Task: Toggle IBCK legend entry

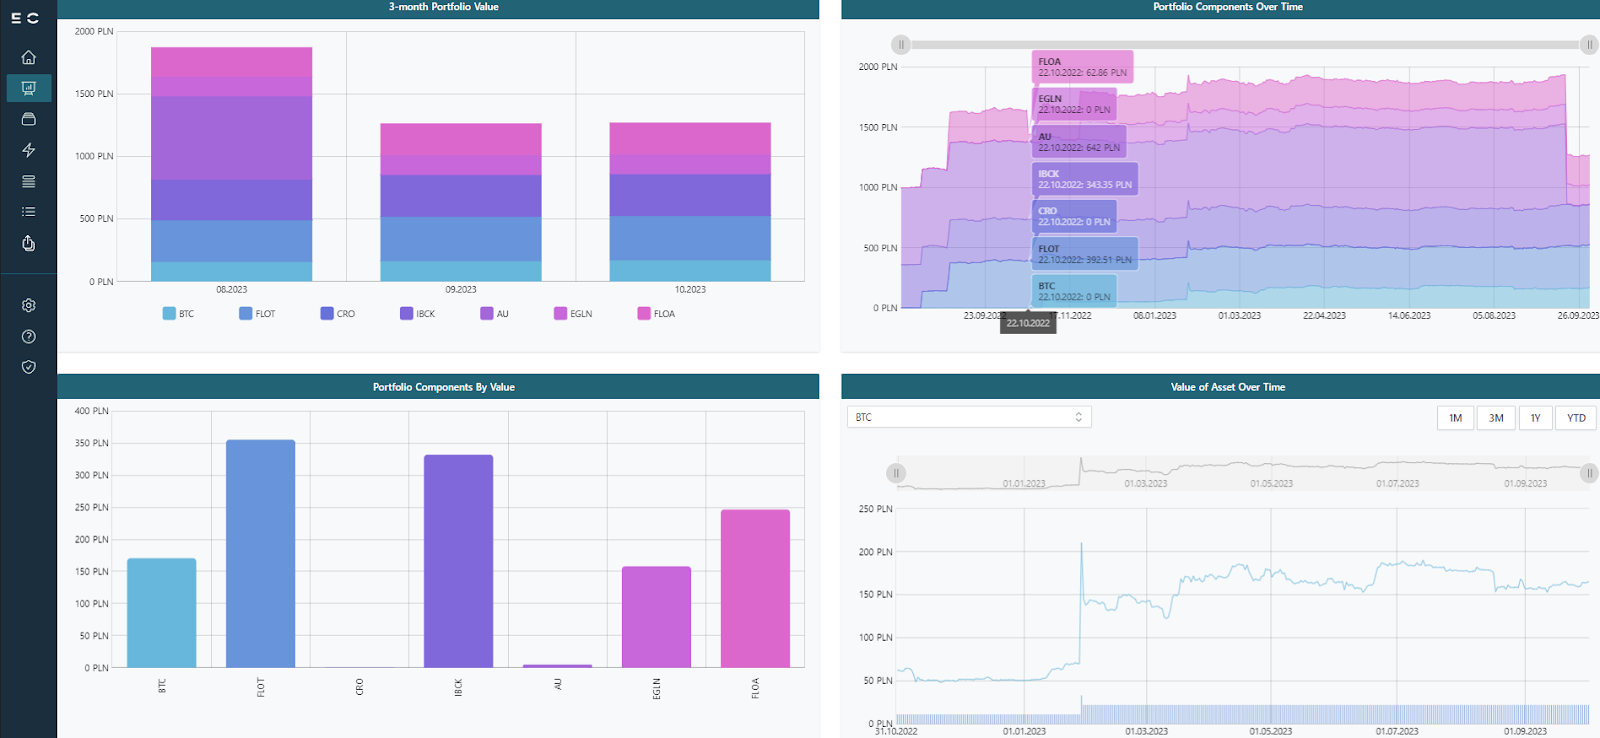Action: [417, 314]
